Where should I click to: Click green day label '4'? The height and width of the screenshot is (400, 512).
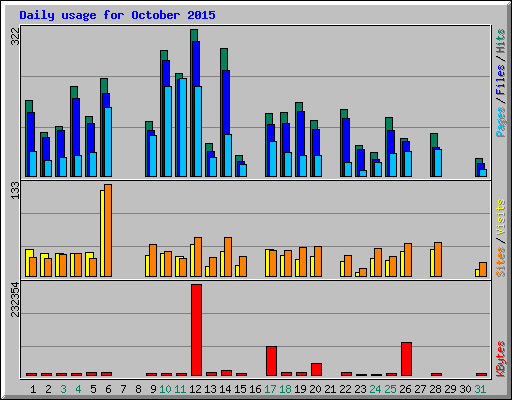click(78, 389)
